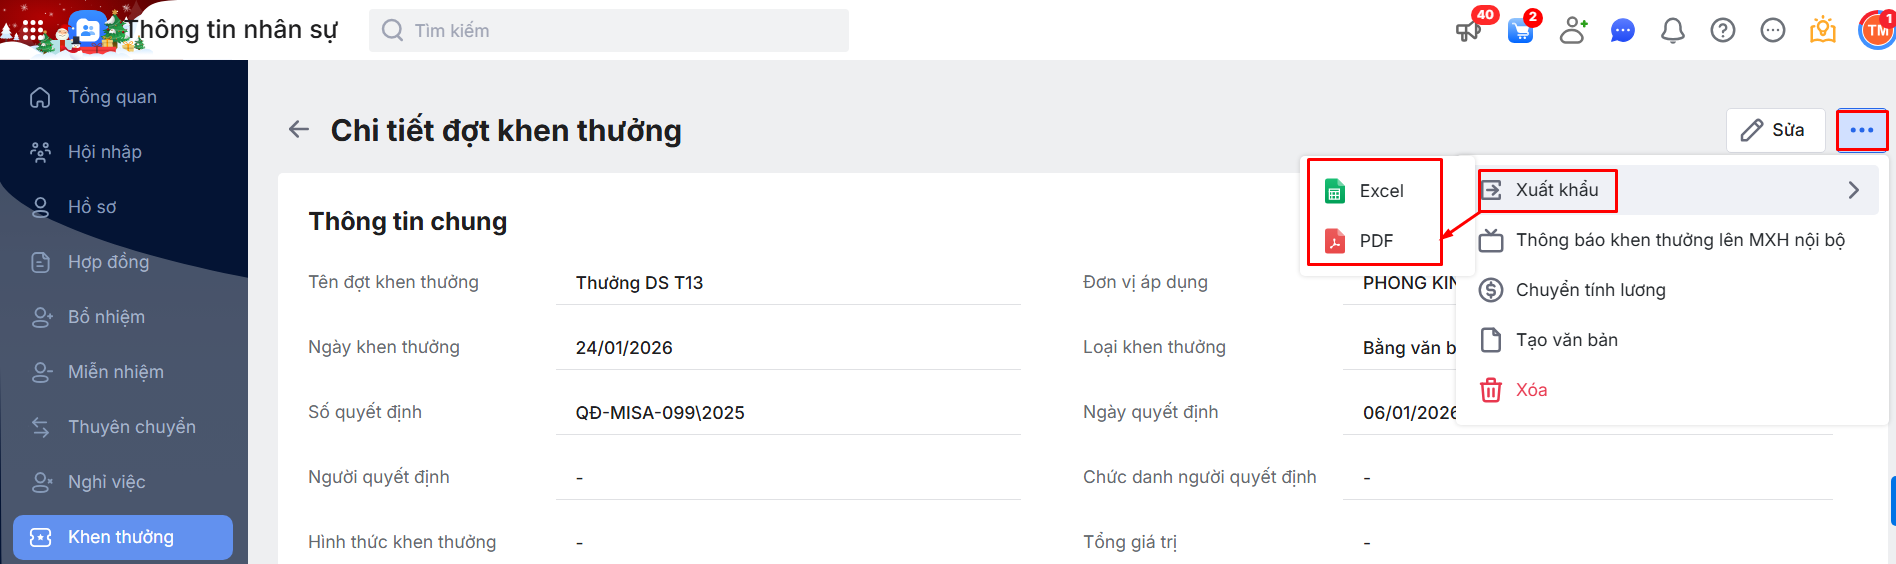Open the app launcher grid icon
Image resolution: width=1896 pixels, height=564 pixels.
(32, 31)
